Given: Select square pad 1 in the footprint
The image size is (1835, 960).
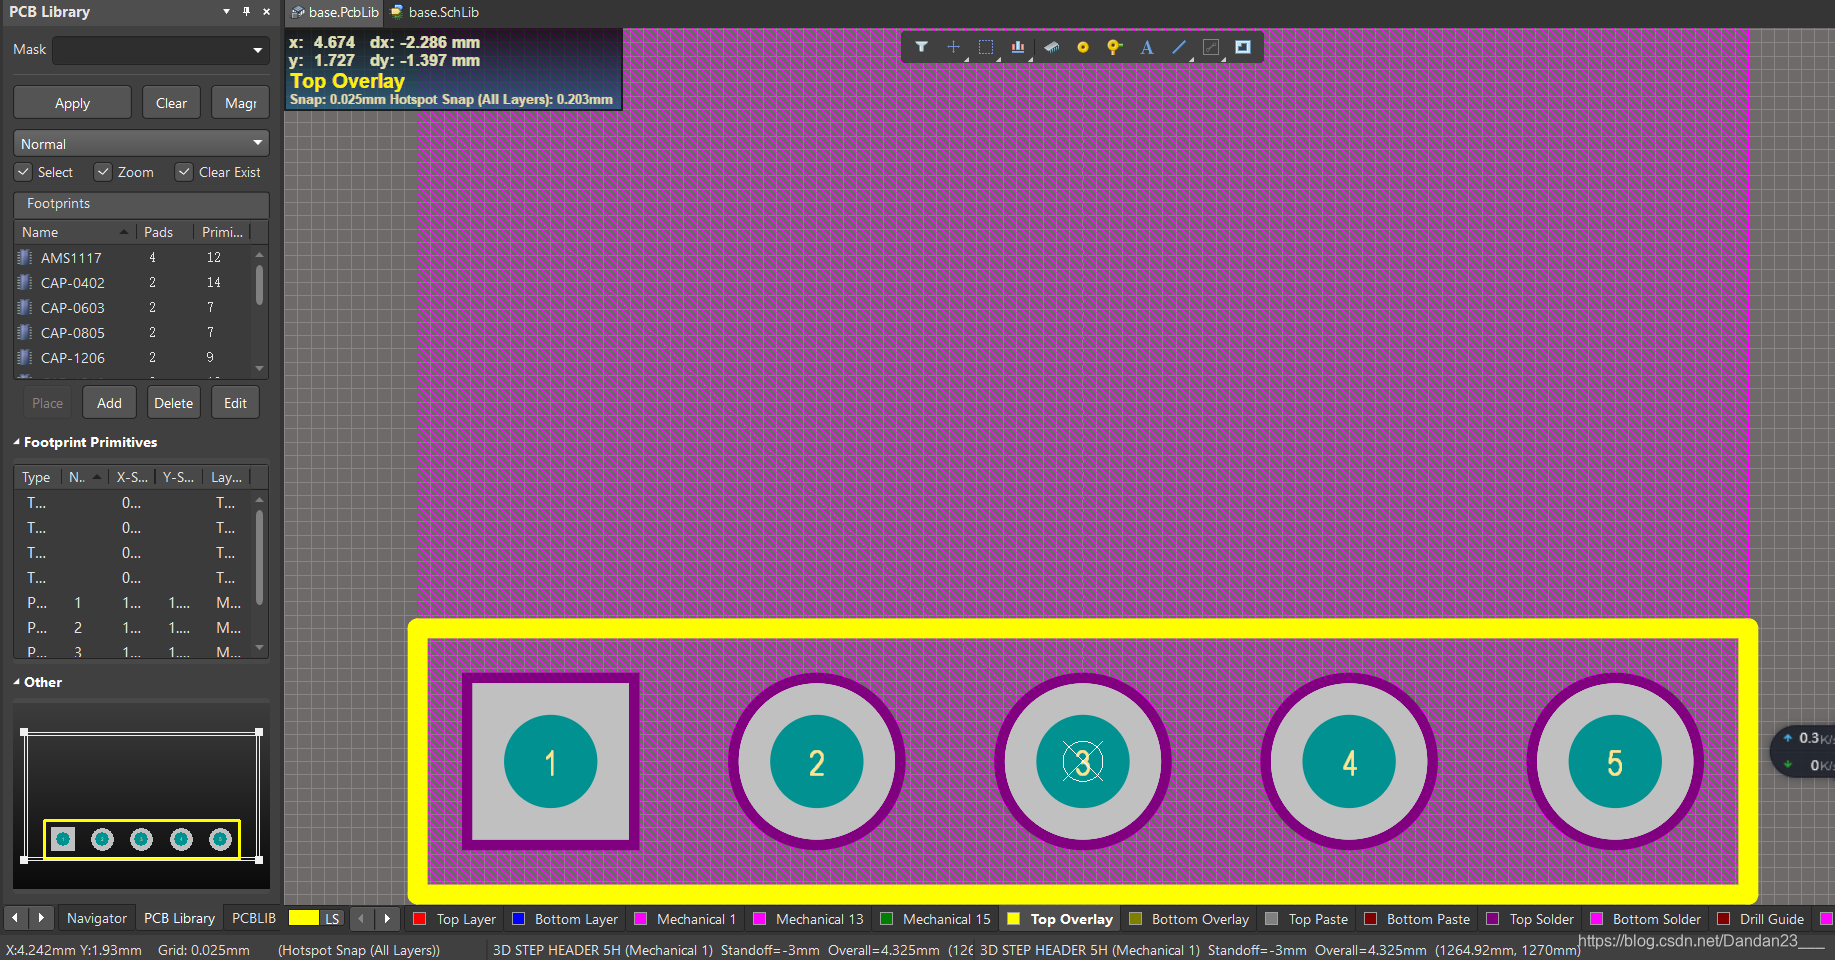Looking at the screenshot, I should click(550, 762).
